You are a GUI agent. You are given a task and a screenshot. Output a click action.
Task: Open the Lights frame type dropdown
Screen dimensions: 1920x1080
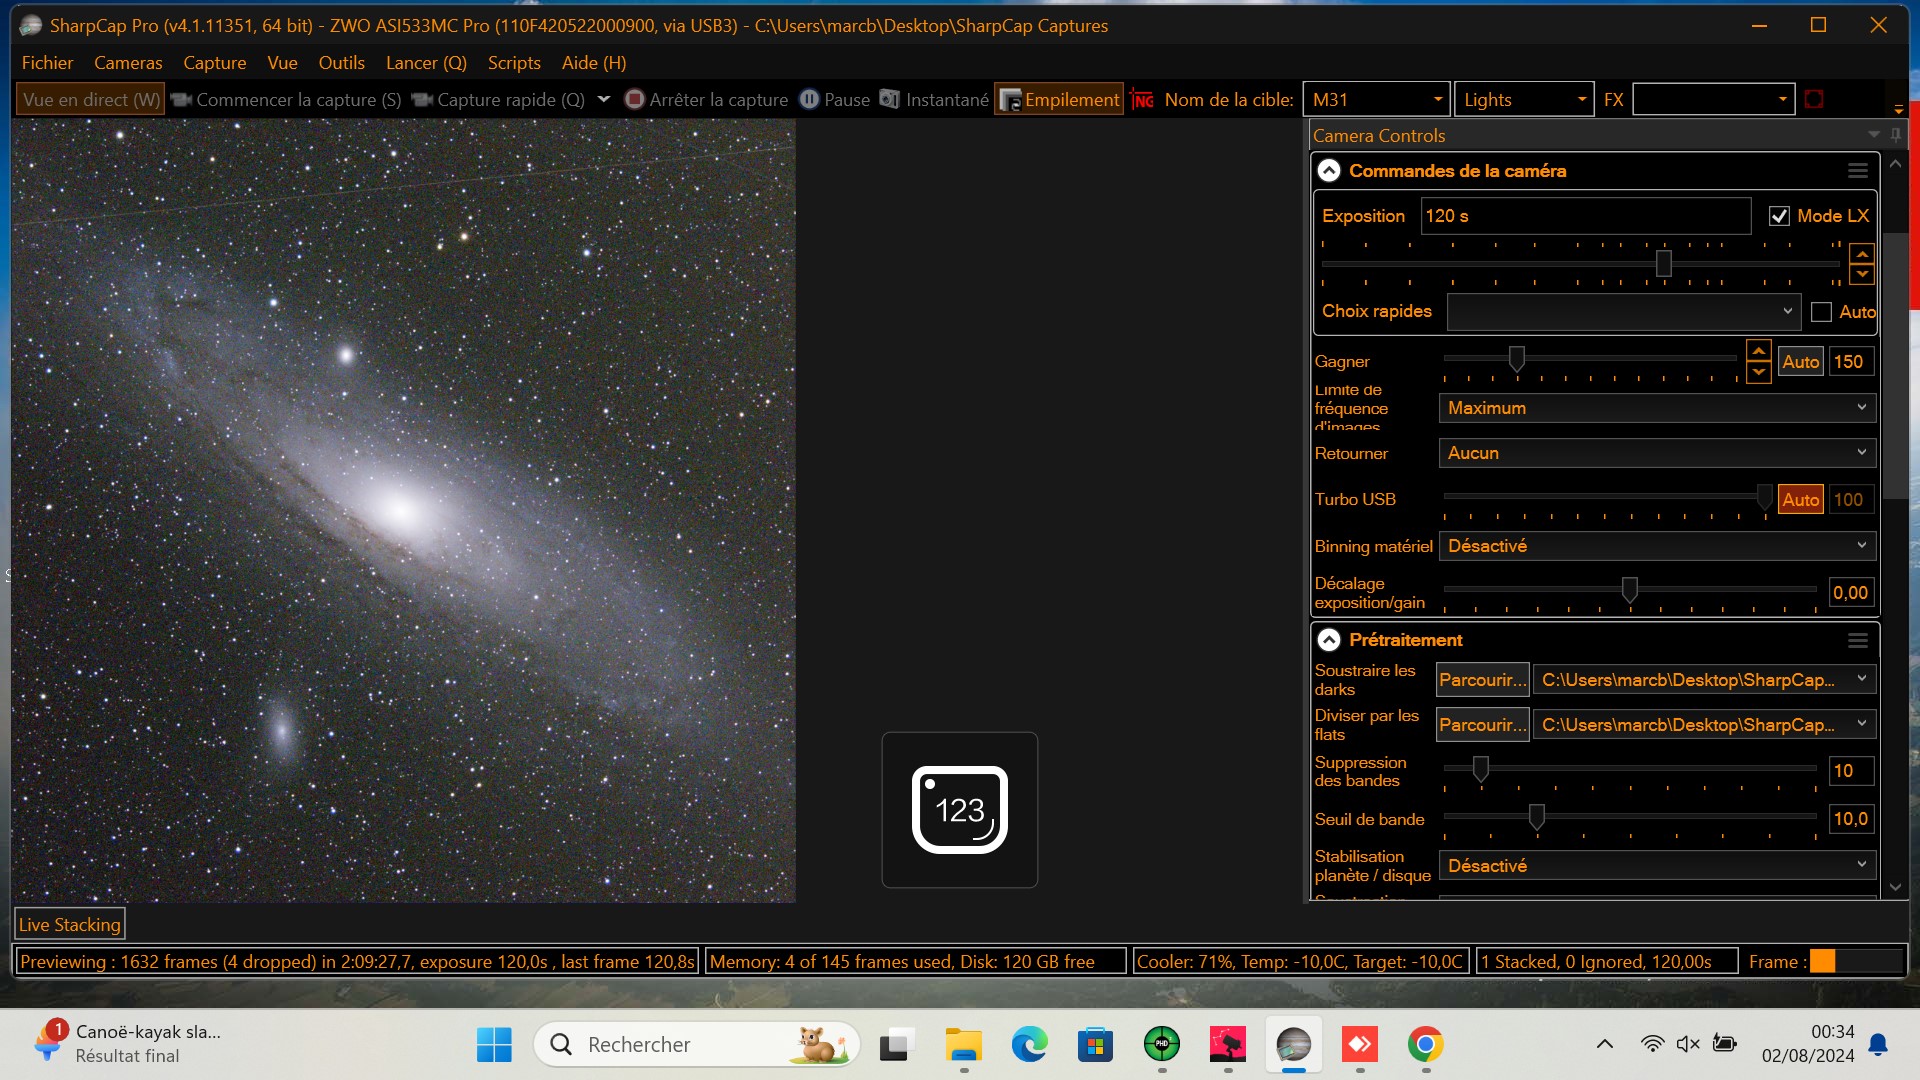[1524, 99]
